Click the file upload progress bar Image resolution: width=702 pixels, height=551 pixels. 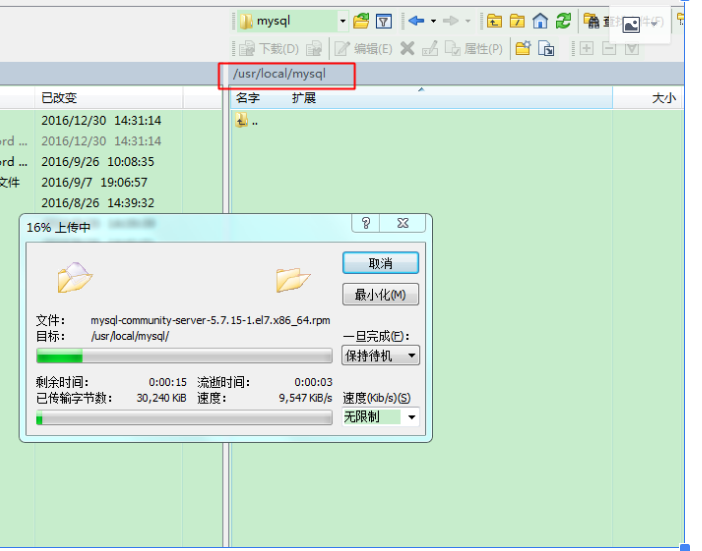click(184, 356)
